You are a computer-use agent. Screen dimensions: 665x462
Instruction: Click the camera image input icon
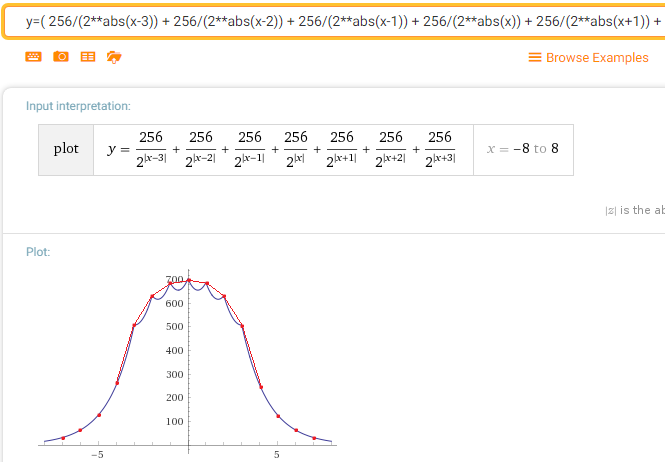pos(61,56)
